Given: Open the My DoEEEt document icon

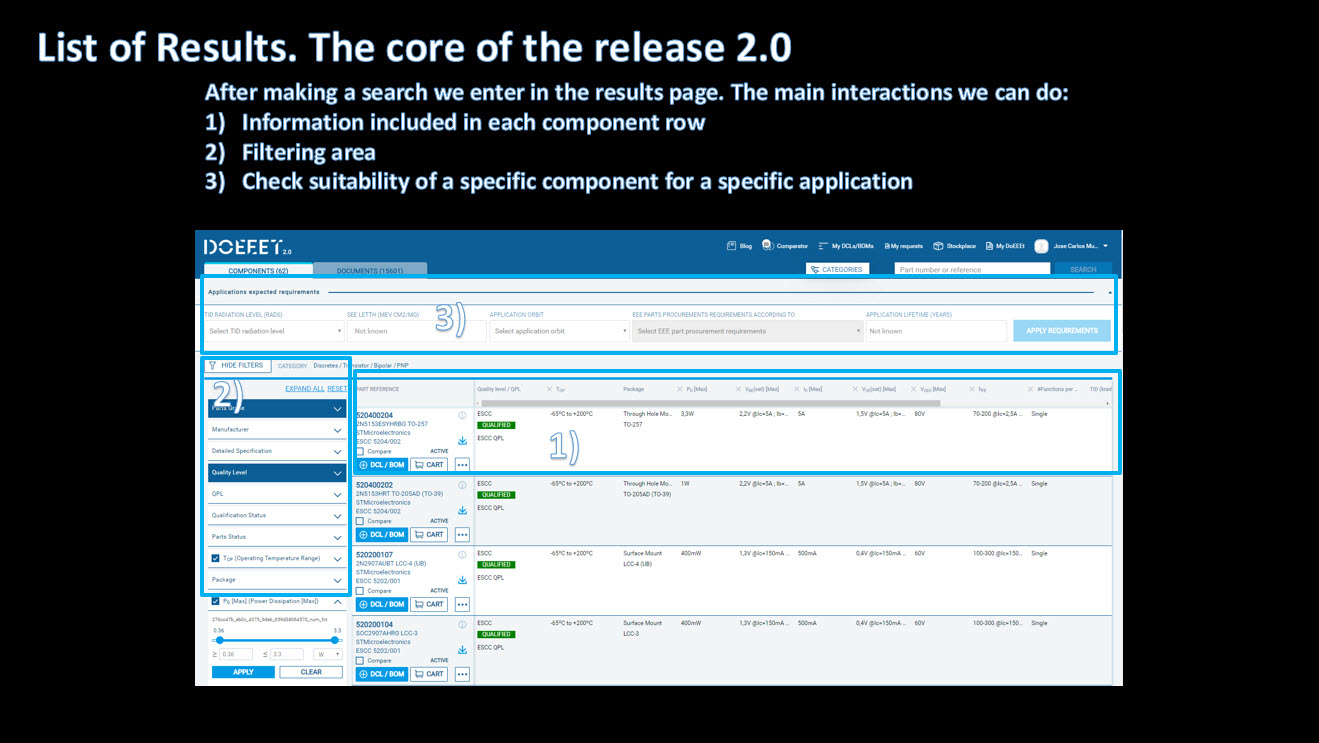Looking at the screenshot, I should [x=988, y=246].
